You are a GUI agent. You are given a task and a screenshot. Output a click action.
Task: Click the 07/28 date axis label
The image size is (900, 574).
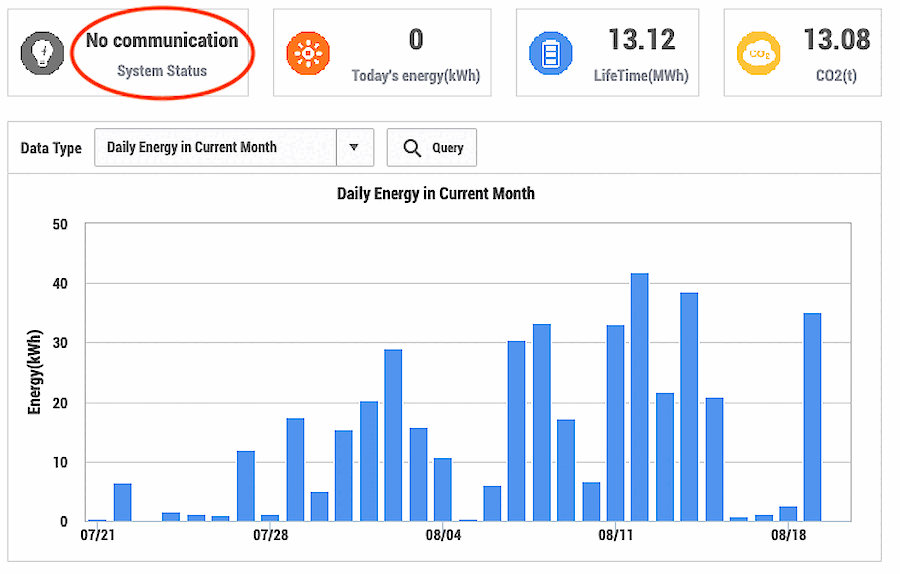tap(270, 536)
